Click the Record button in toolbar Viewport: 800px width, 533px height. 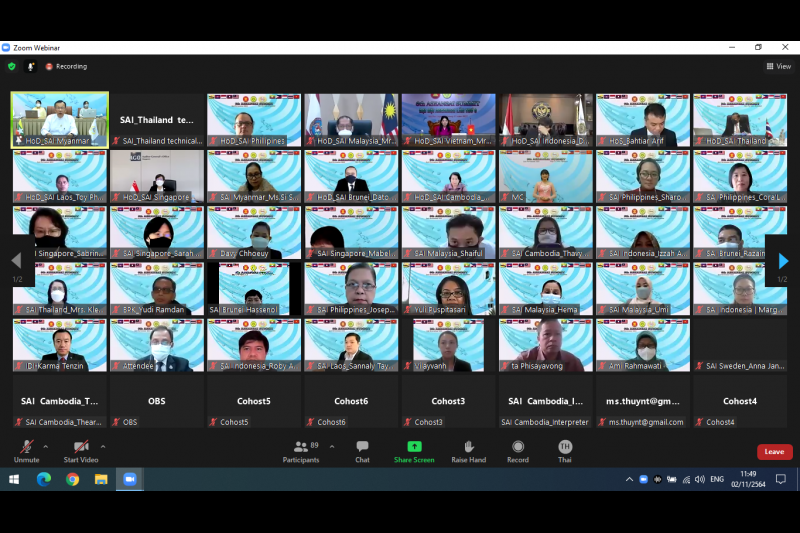(518, 450)
